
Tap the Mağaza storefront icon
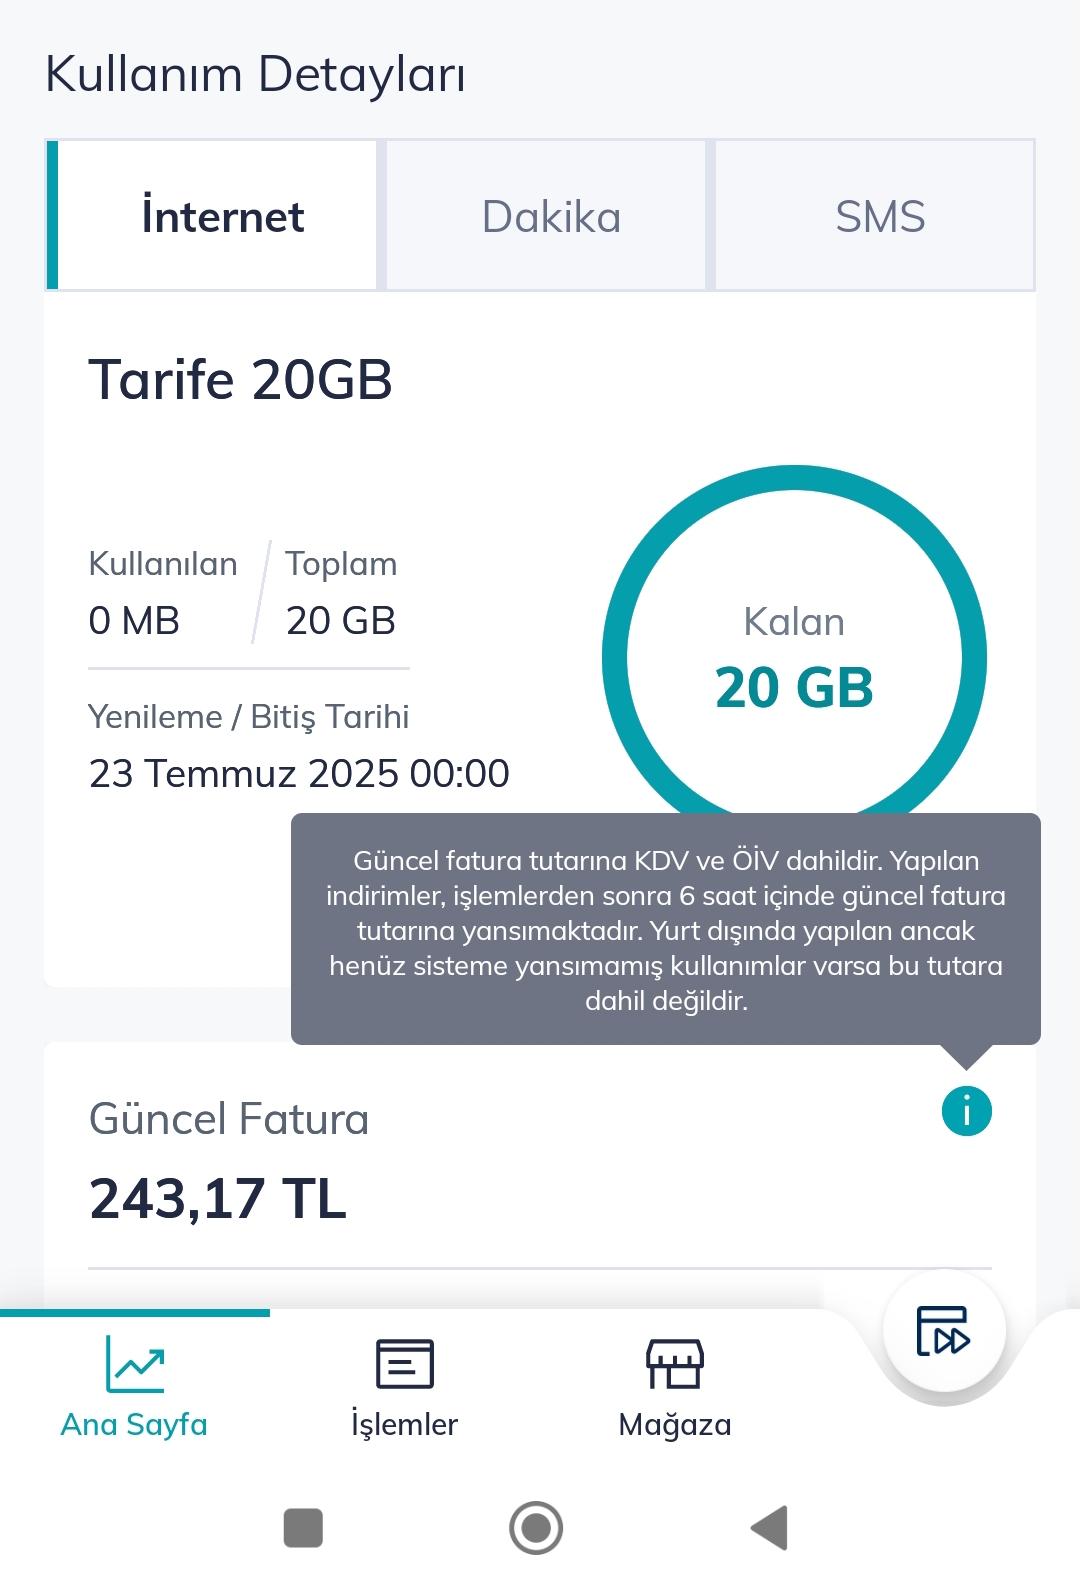point(675,1364)
